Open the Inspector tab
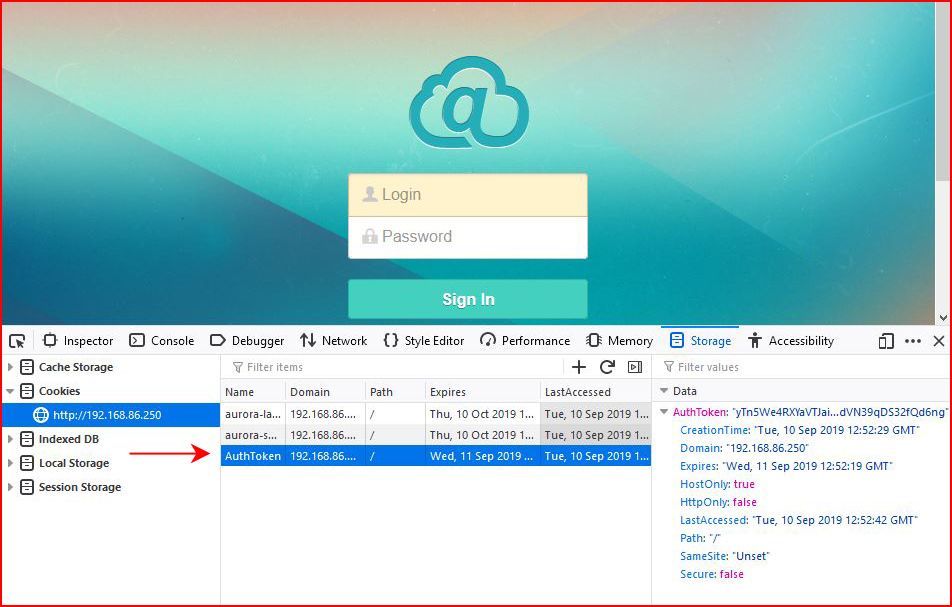This screenshot has width=952, height=607. [x=78, y=341]
